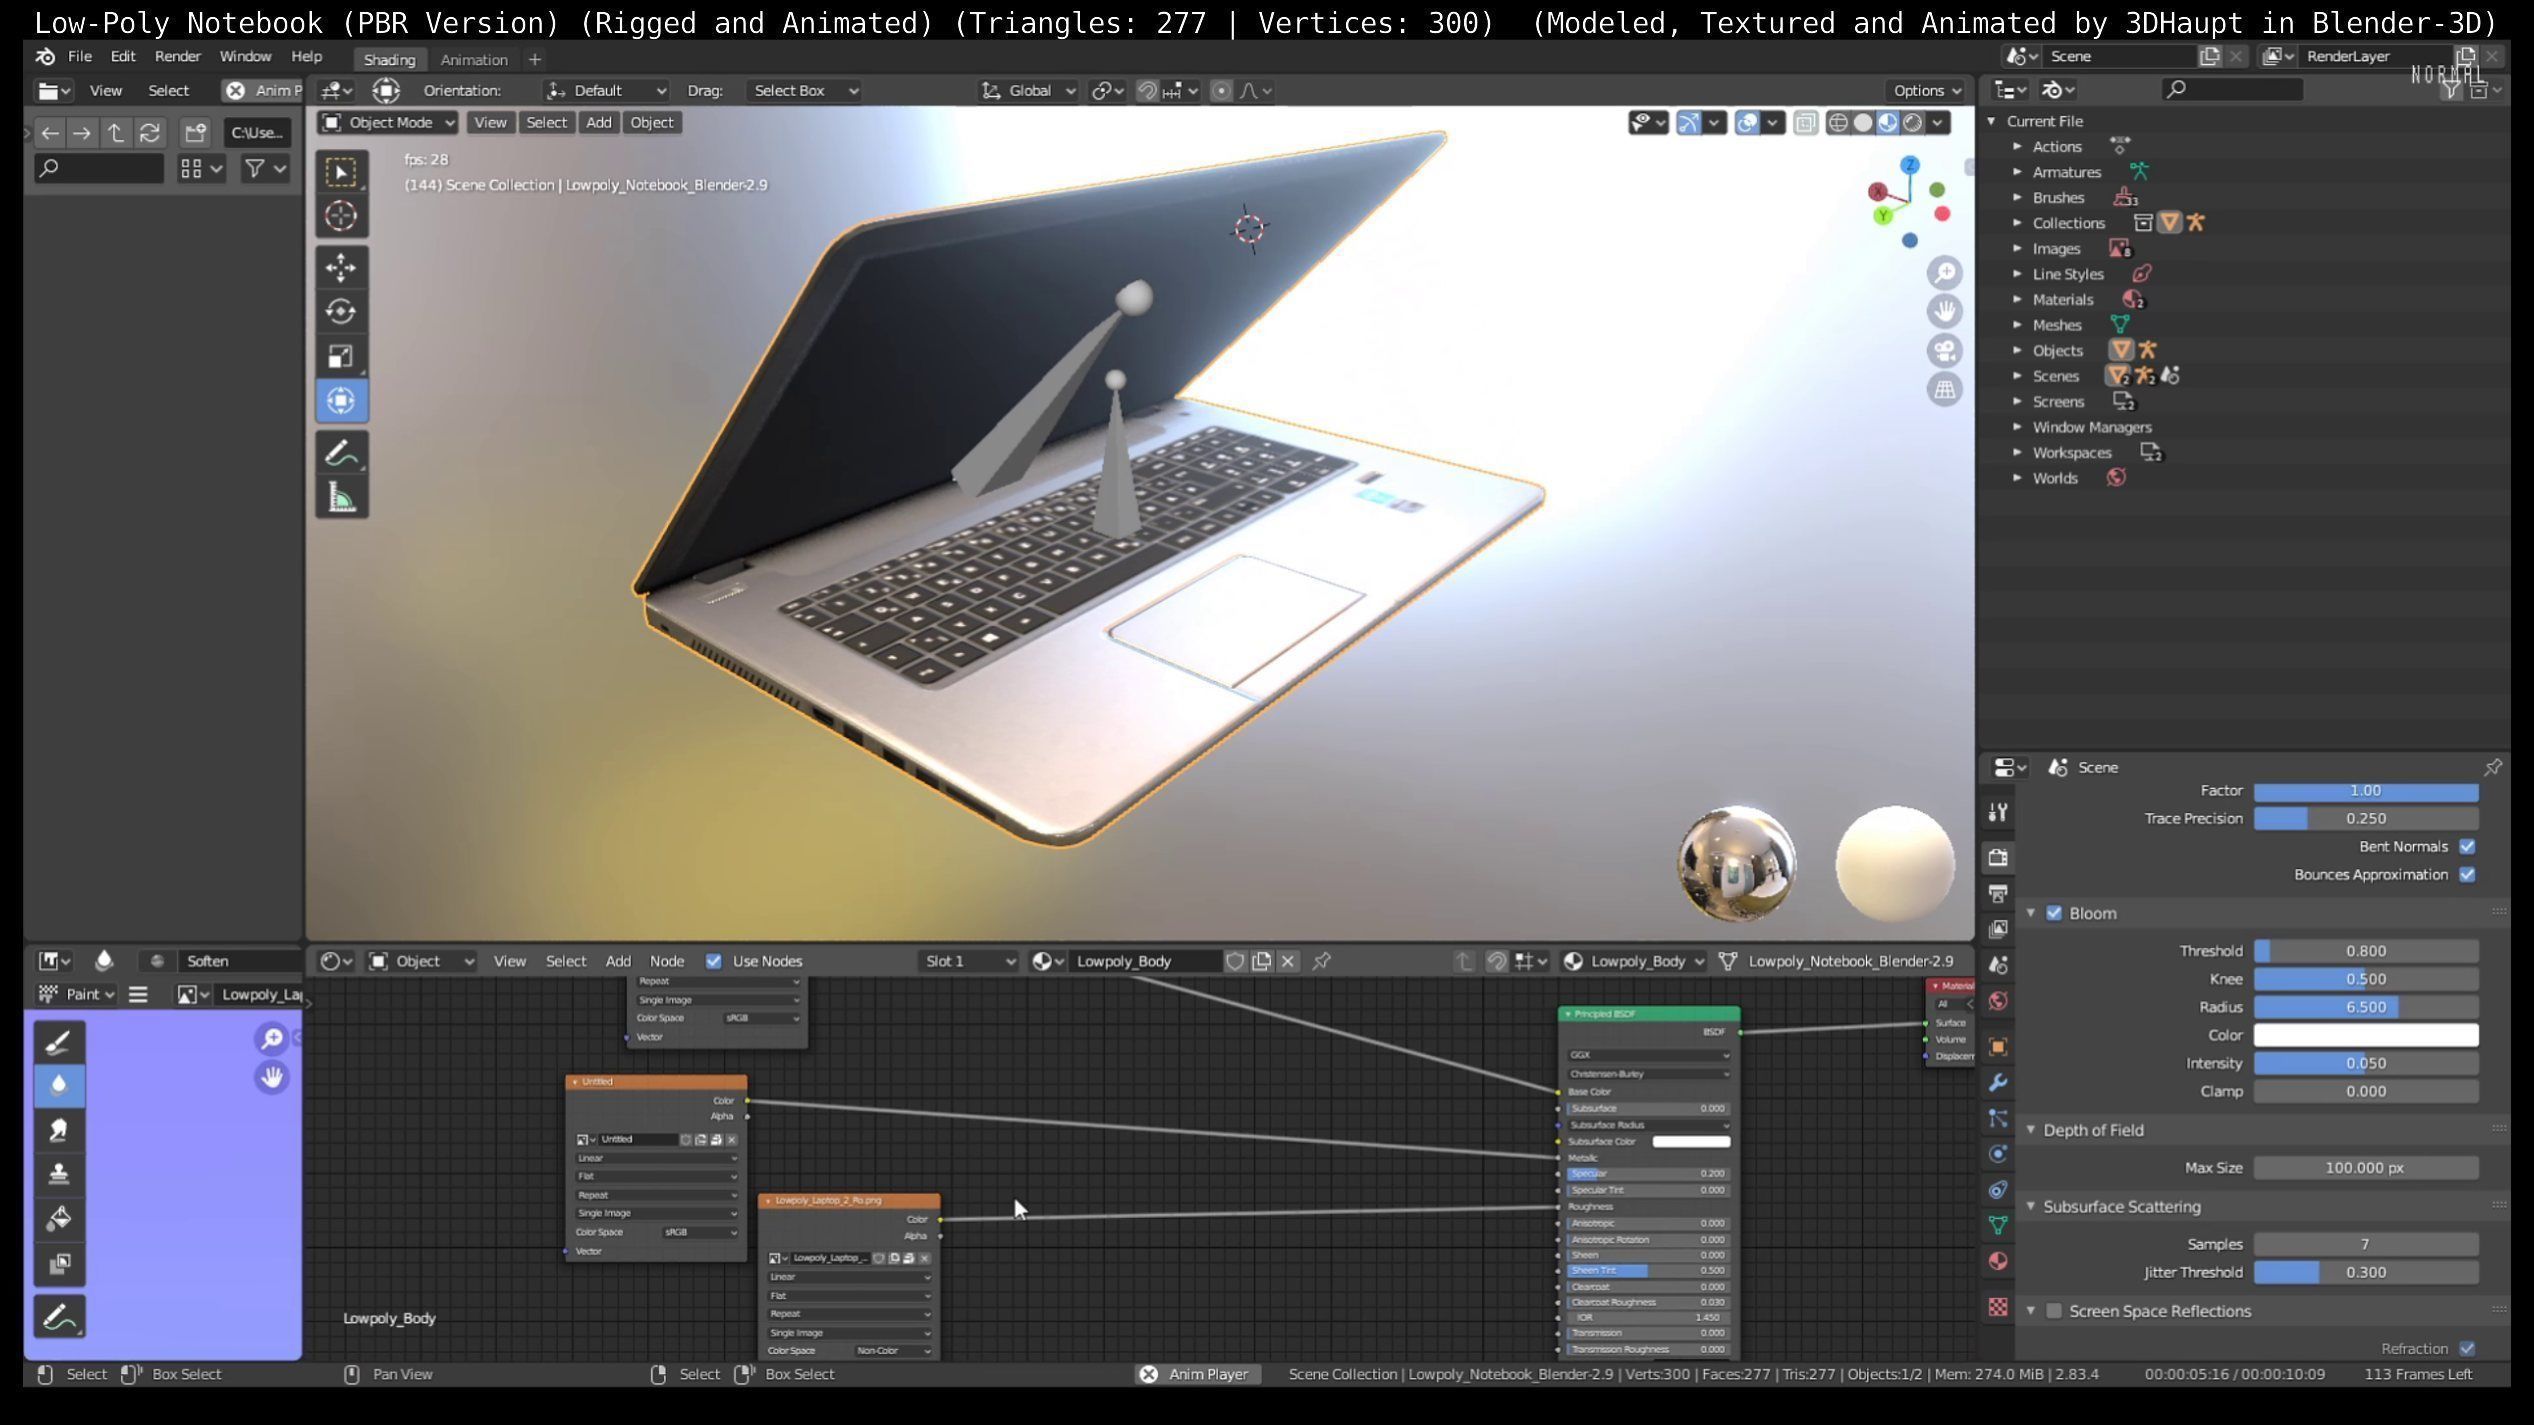The width and height of the screenshot is (2534, 1425).
Task: Uncheck Use Nodes in node editor
Action: coord(713,961)
